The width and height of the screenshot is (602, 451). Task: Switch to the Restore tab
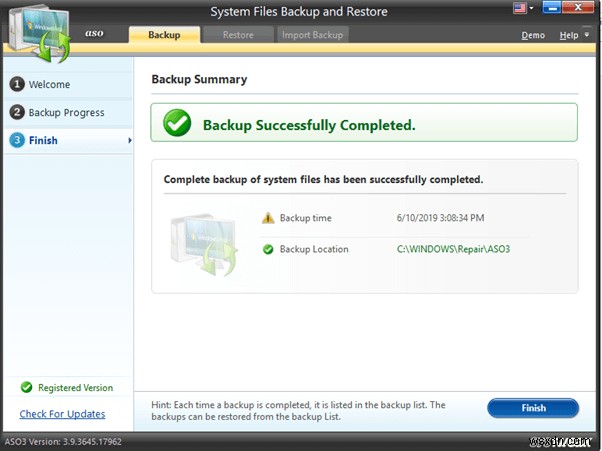coord(238,35)
